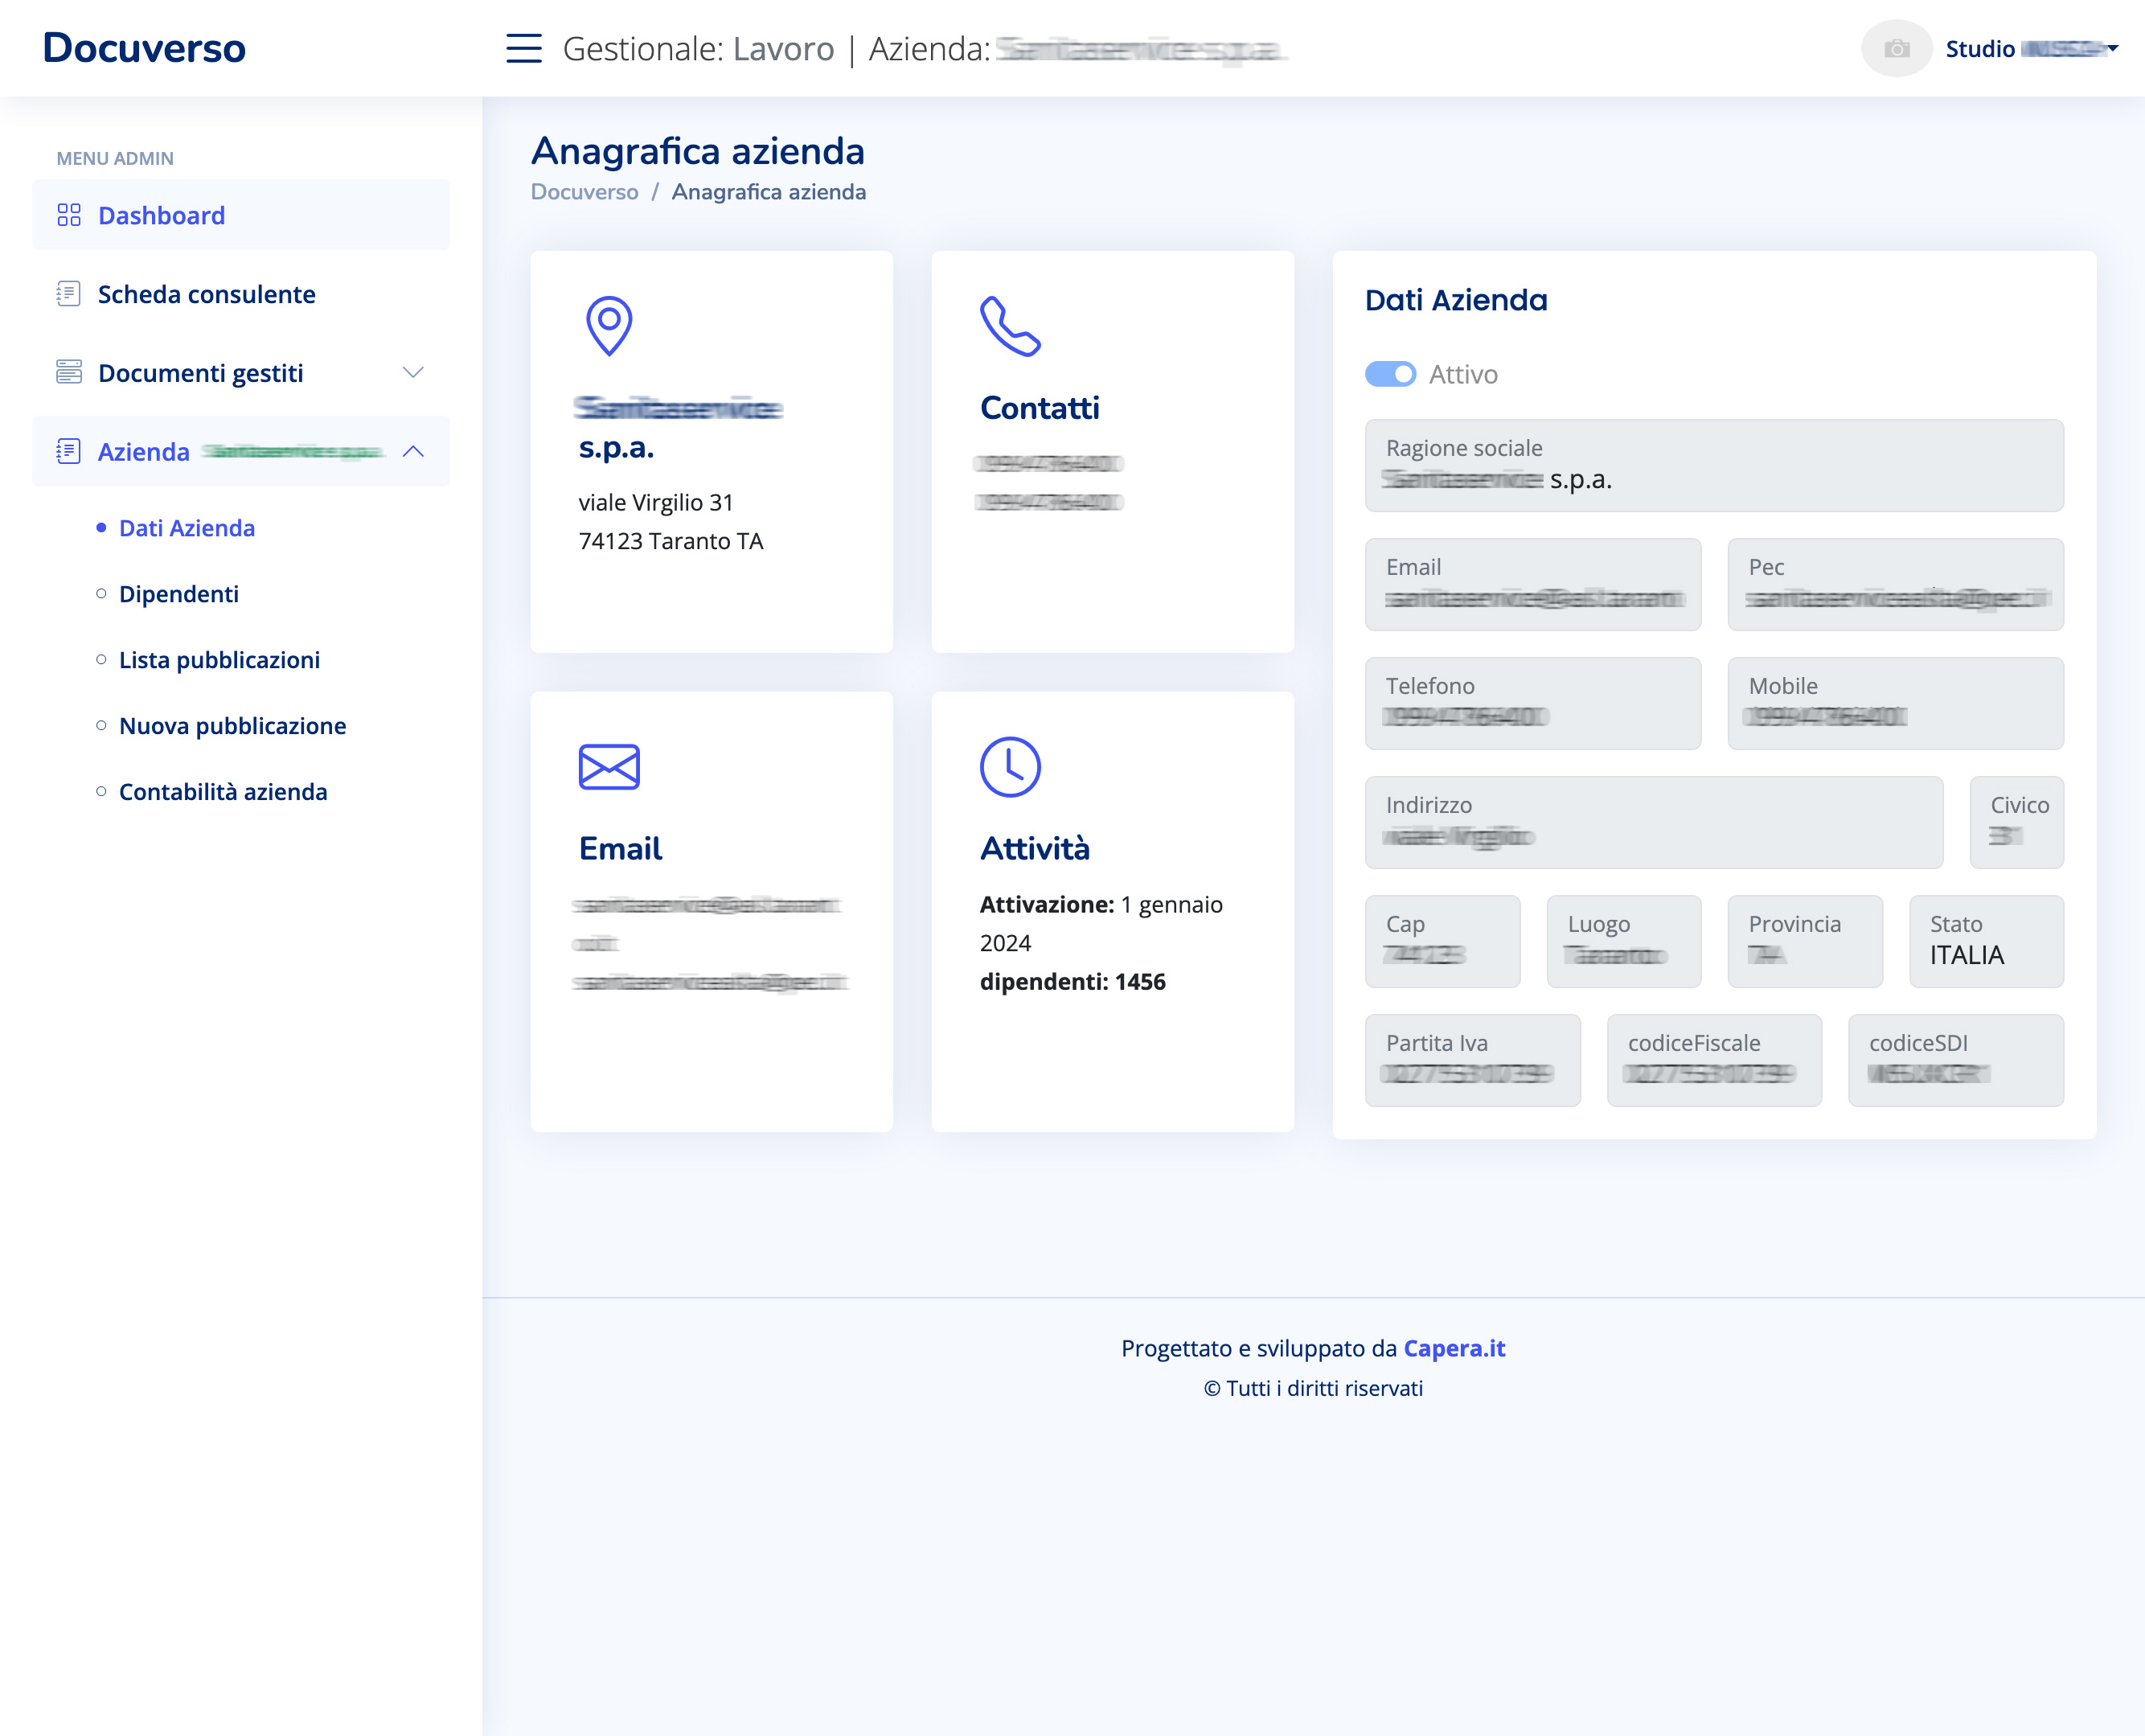This screenshot has width=2145, height=1736.
Task: Expand Documenti gestiti menu chevron
Action: coord(413,373)
